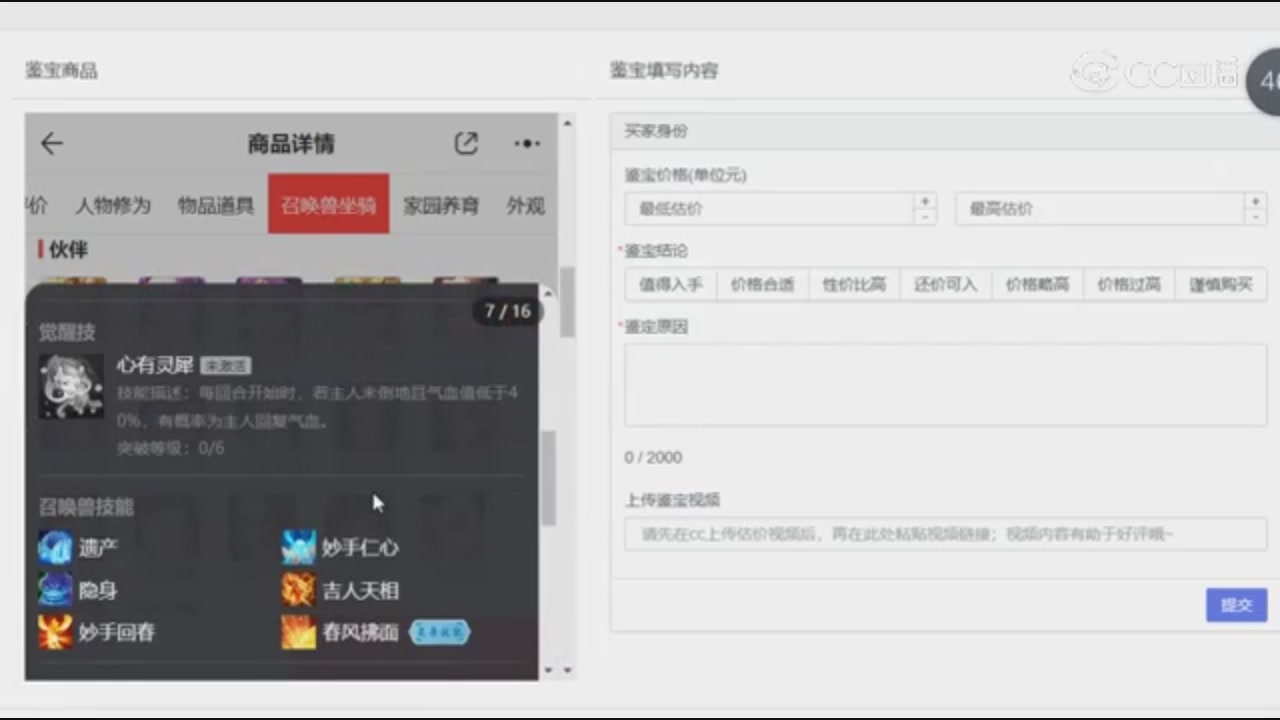Choose the 值得入手 conclusion option
This screenshot has width=1280, height=720.
tap(671, 284)
